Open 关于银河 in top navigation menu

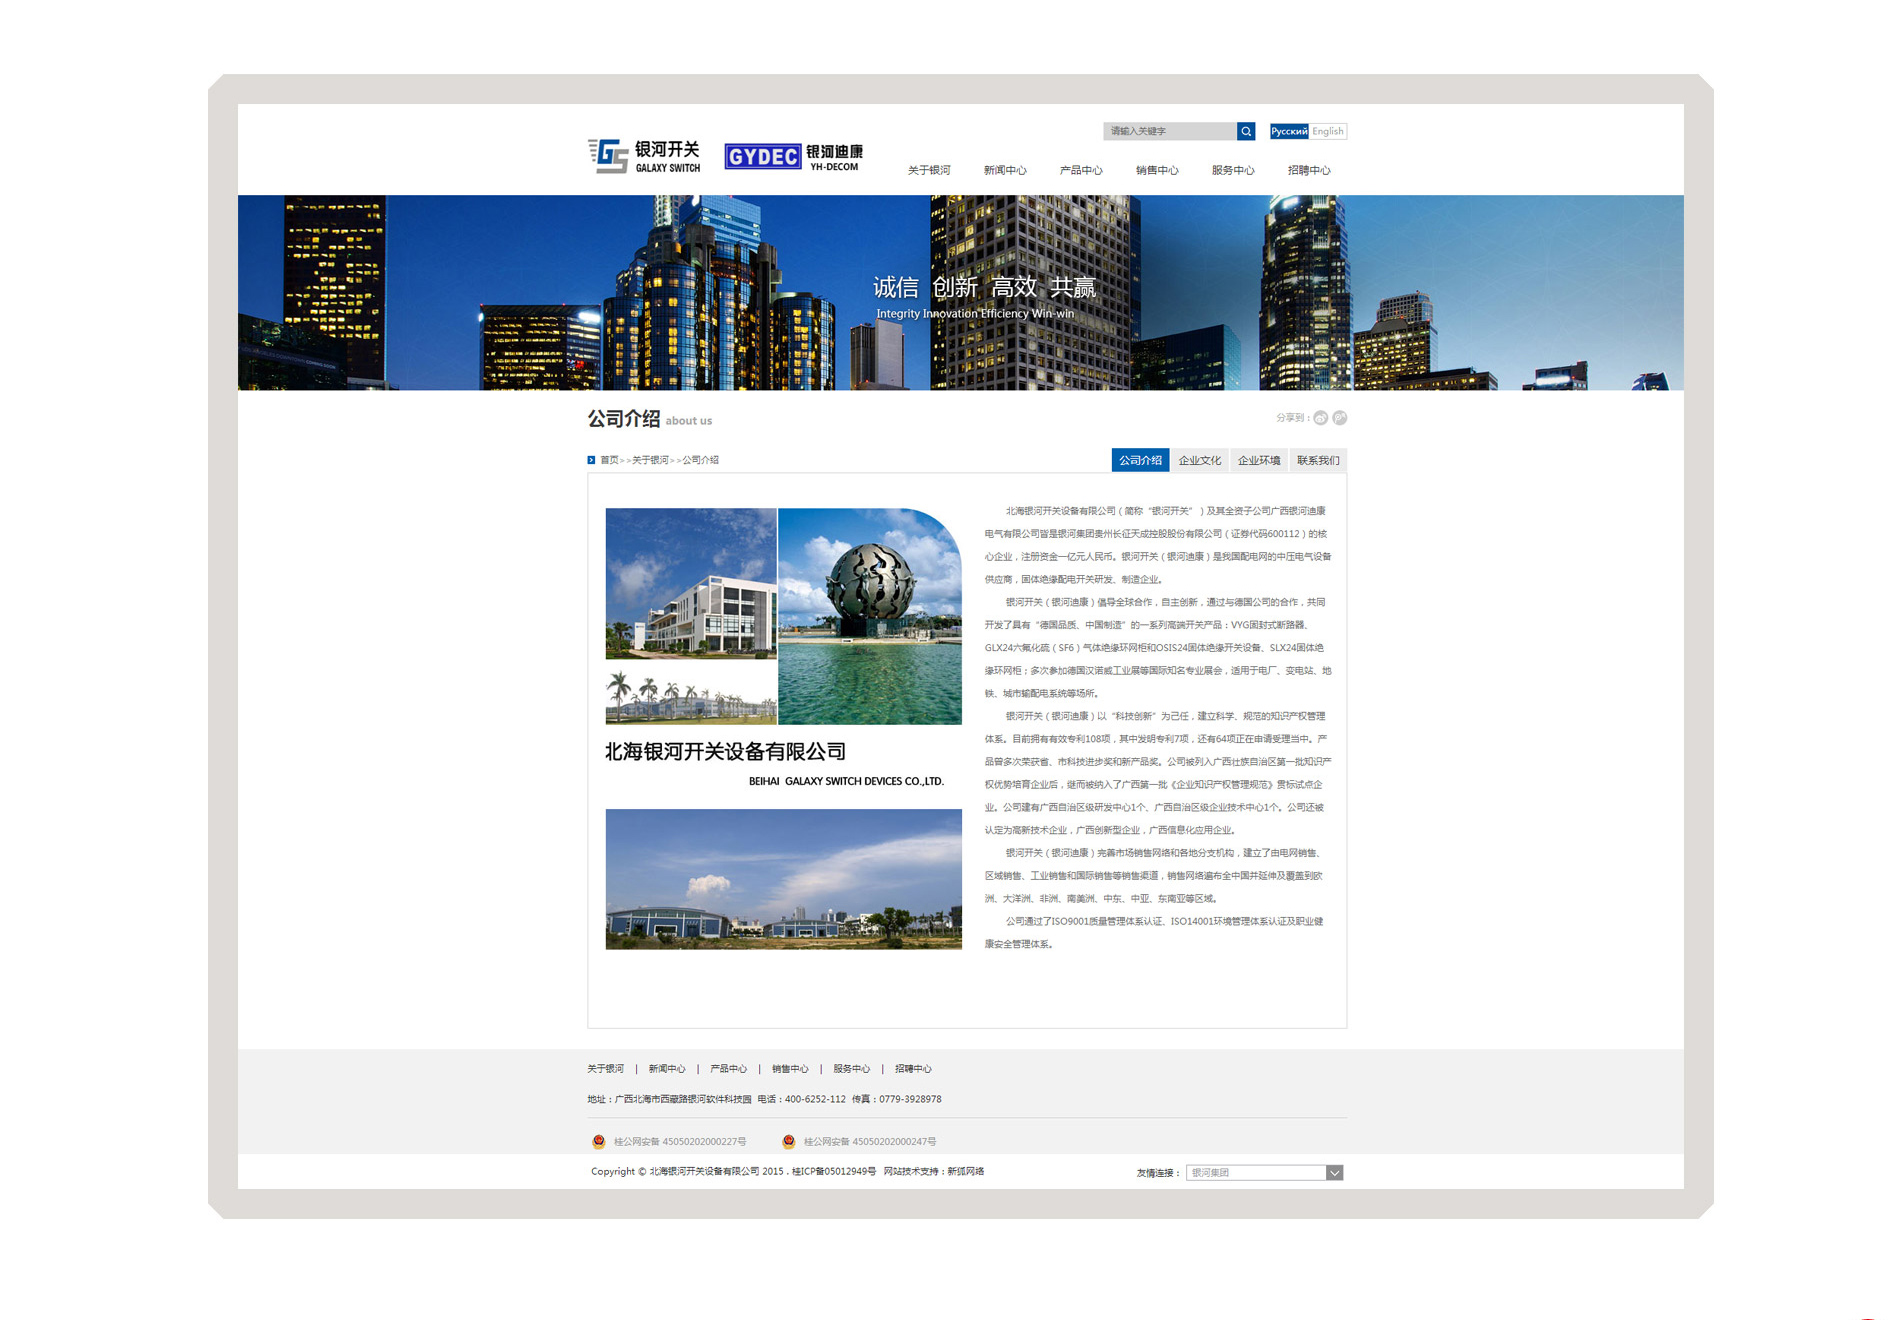[x=928, y=170]
